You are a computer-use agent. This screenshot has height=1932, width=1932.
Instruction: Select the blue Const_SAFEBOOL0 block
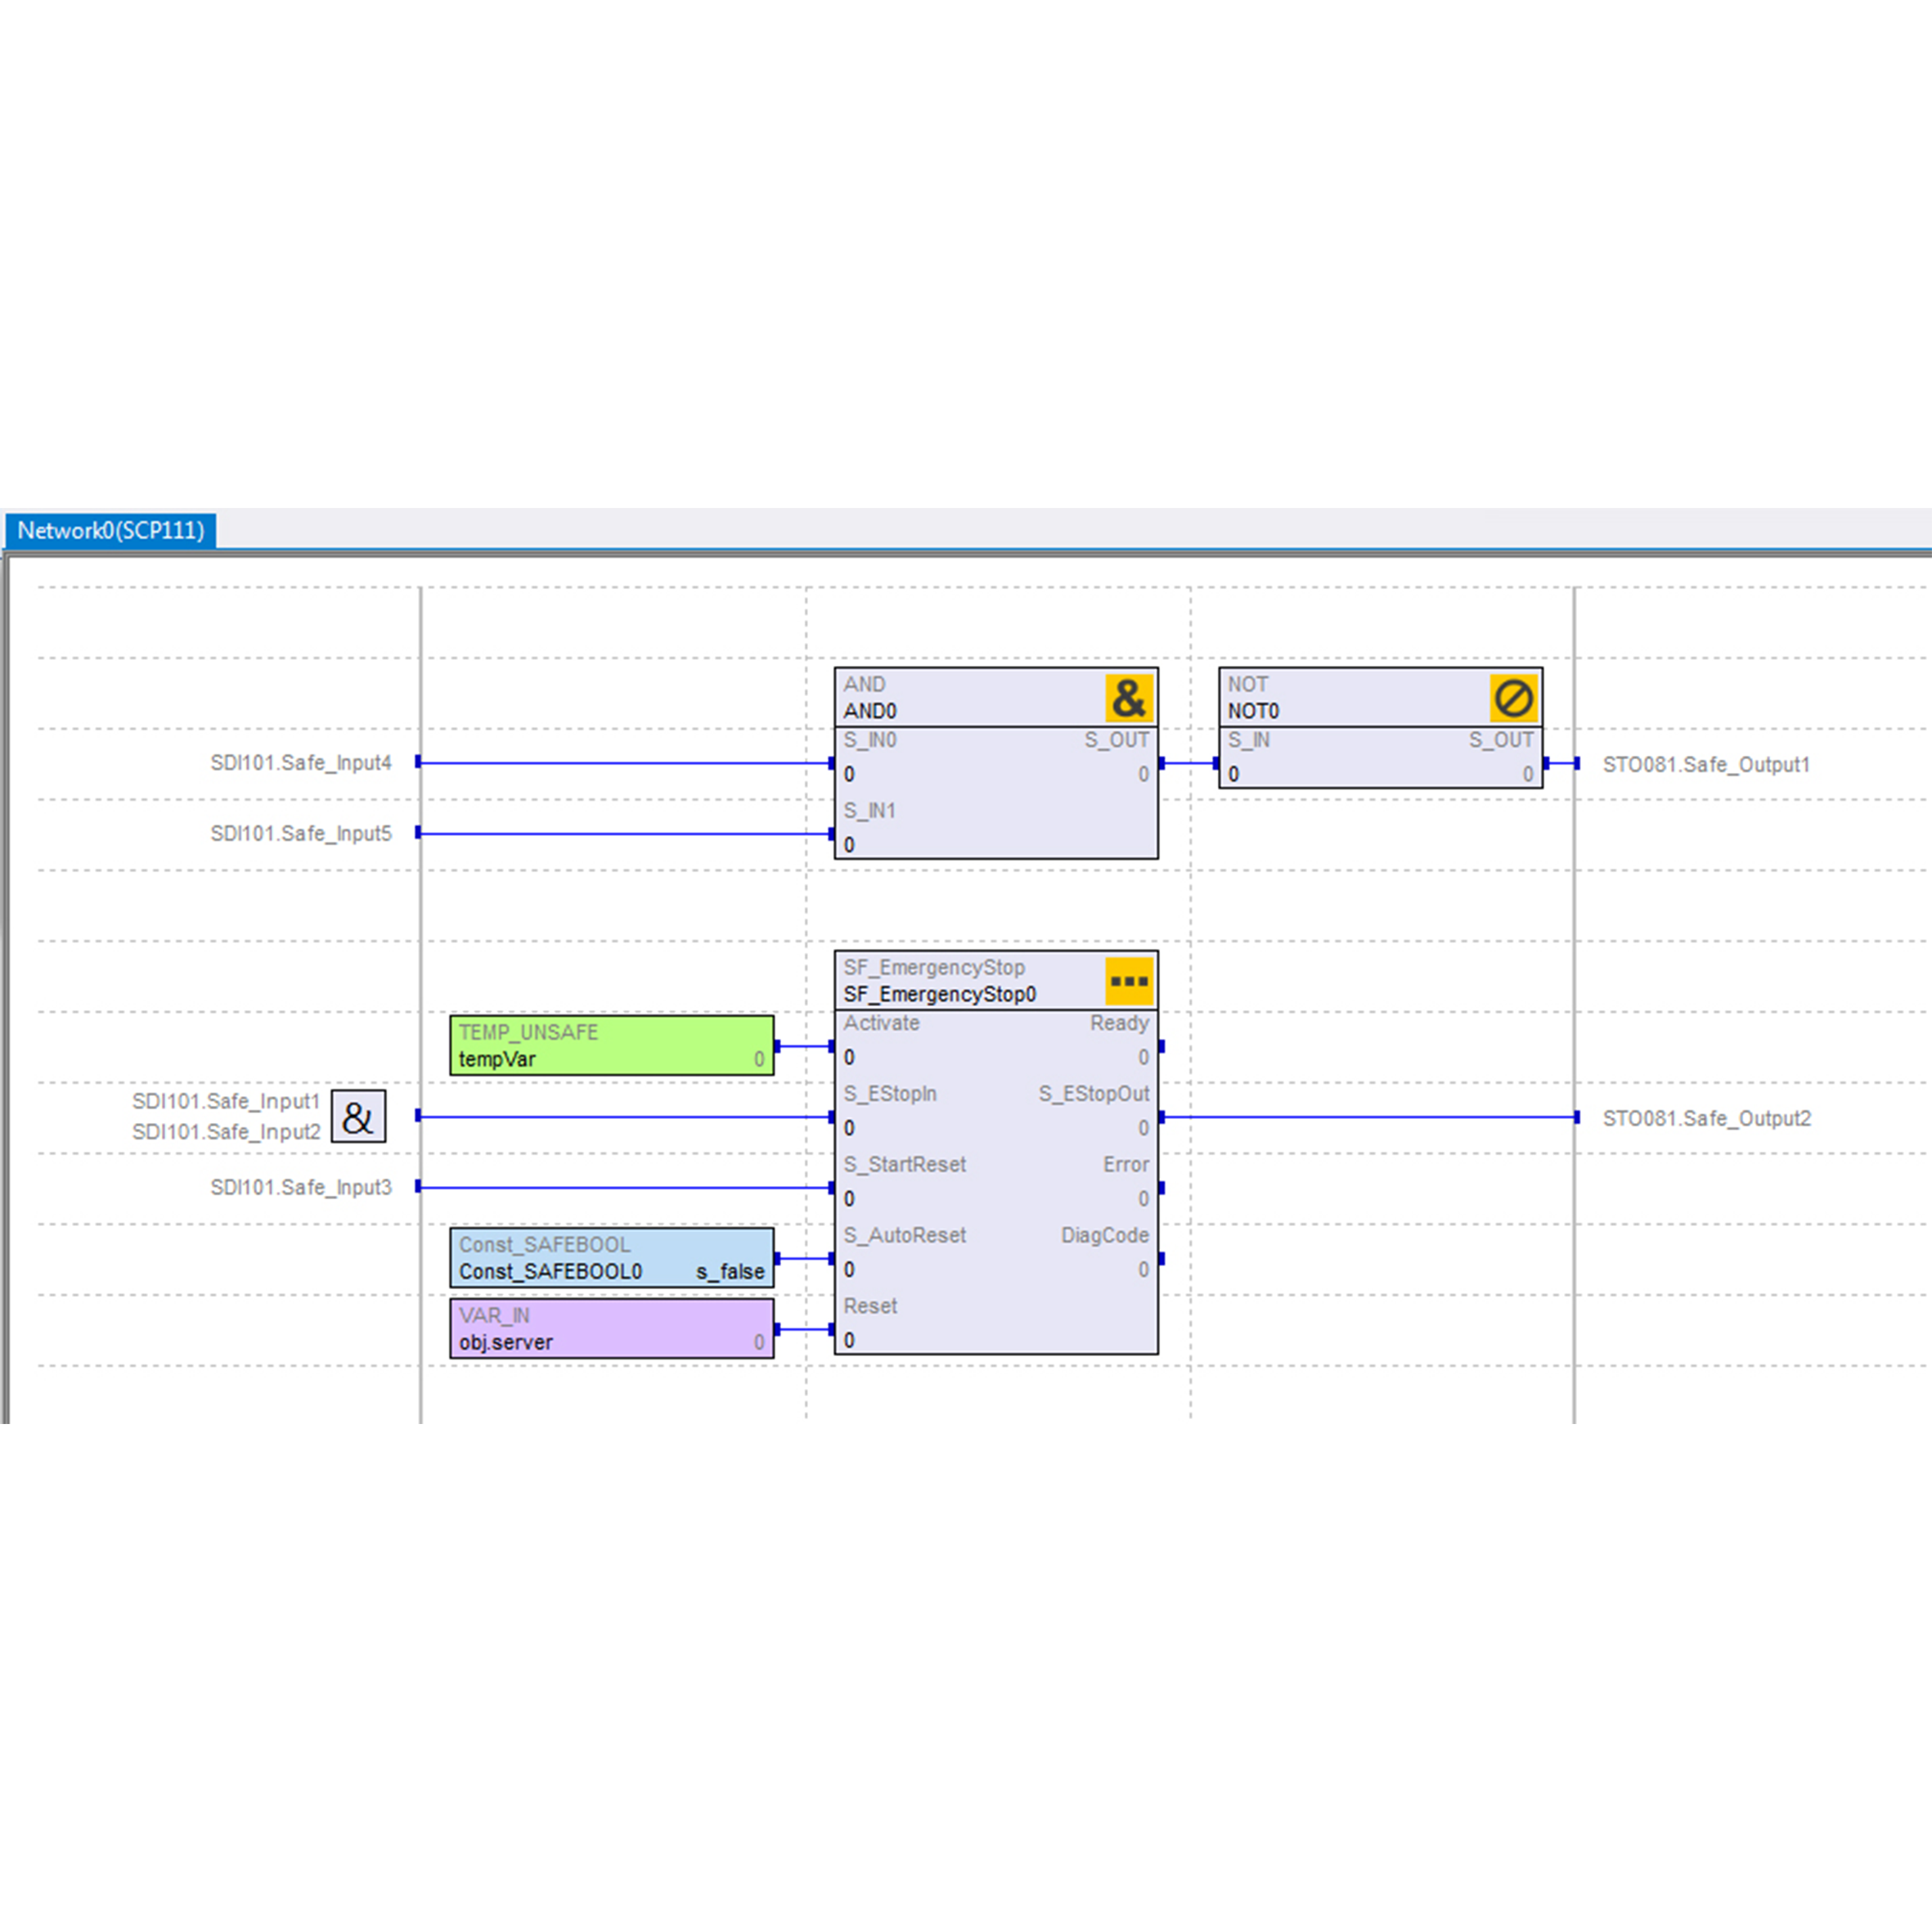click(x=612, y=1258)
